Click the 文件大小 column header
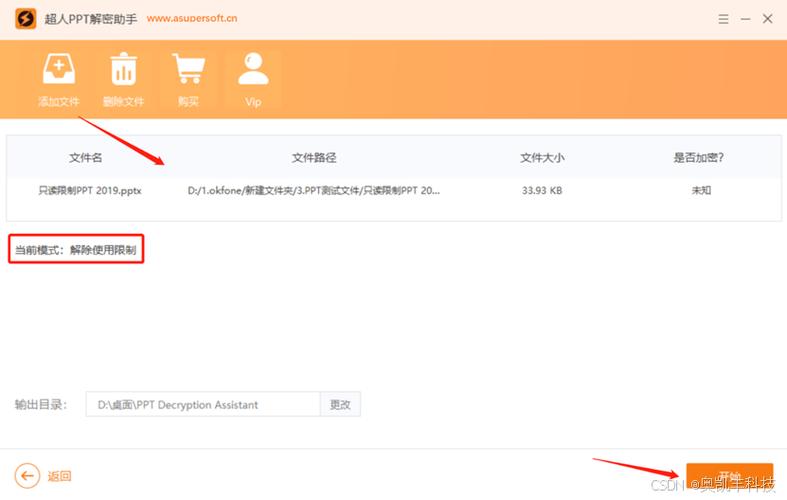This screenshot has height=500, width=787. pos(542,158)
